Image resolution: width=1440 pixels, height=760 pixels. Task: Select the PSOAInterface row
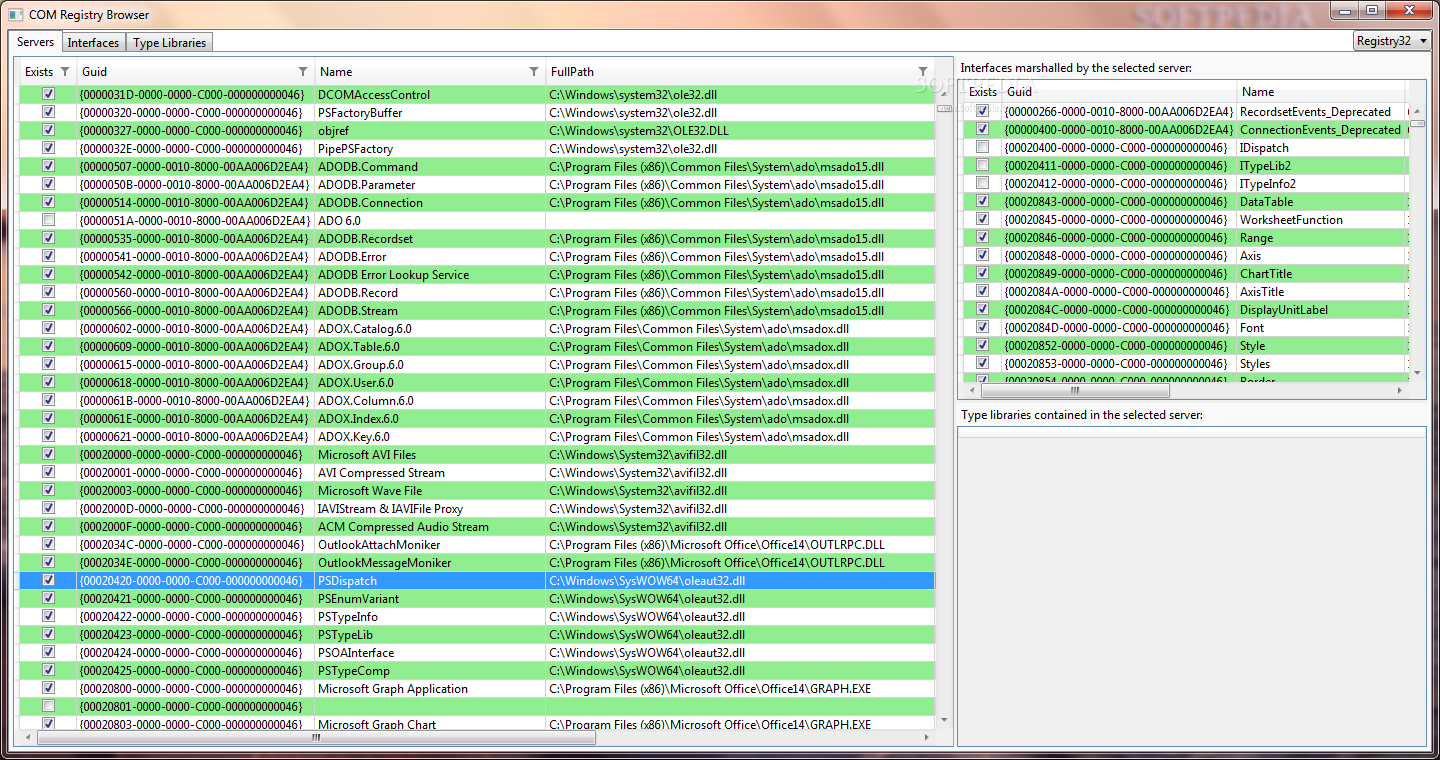(x=477, y=652)
